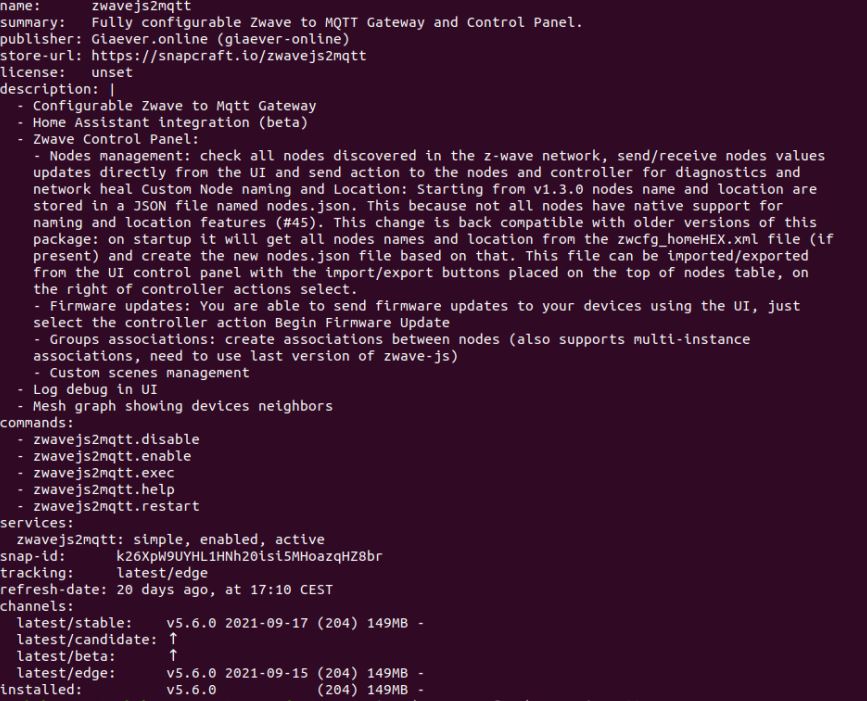Viewport: 867px width, 701px height.
Task: Click the snapcraft.io store URL
Action: (x=228, y=55)
